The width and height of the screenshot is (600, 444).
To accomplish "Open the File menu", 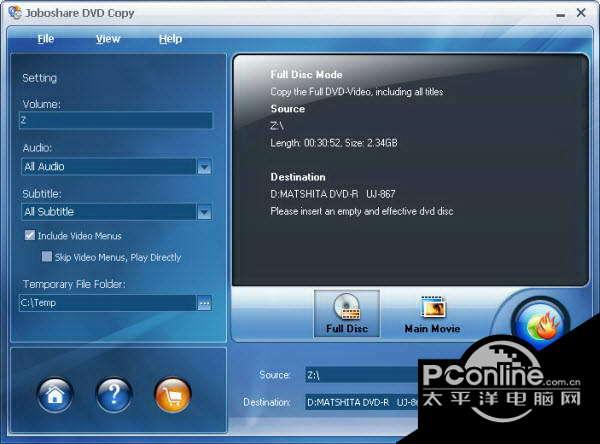I will coord(46,39).
